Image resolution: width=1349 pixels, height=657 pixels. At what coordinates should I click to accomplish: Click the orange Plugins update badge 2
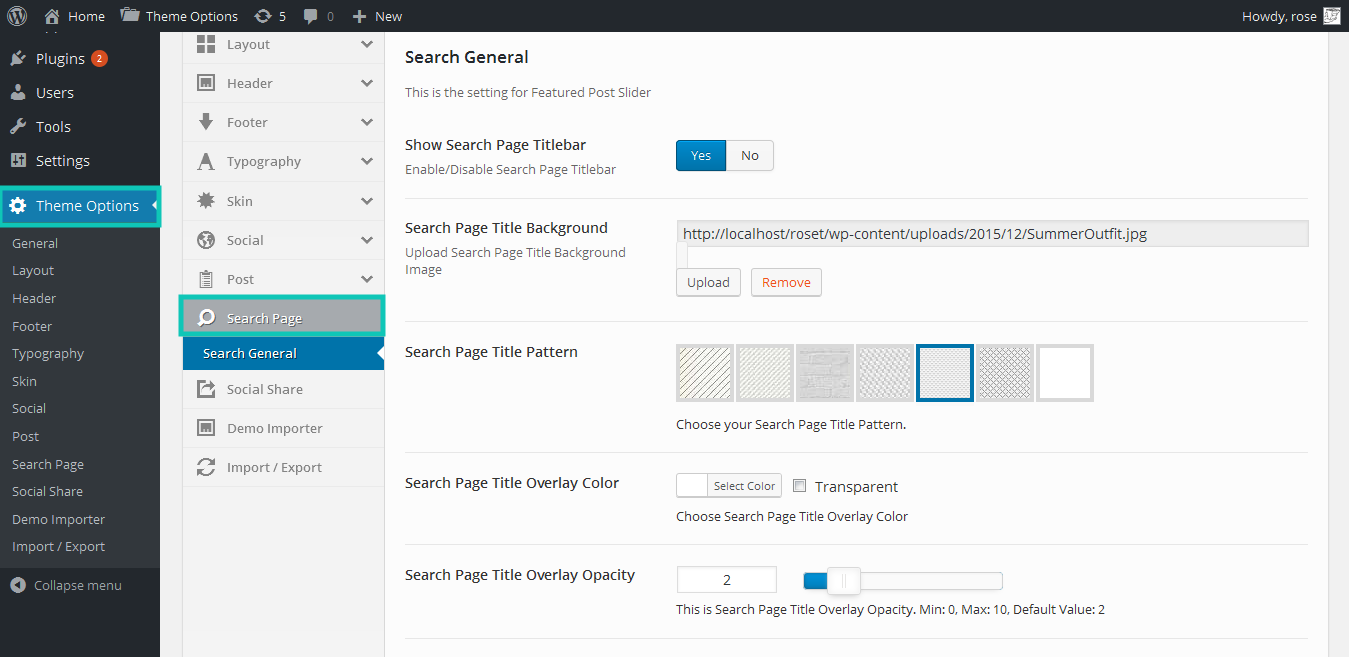[99, 59]
